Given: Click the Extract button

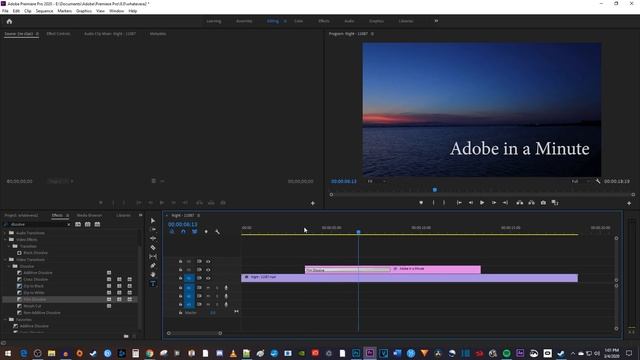Looking at the screenshot, I should point(531,203).
